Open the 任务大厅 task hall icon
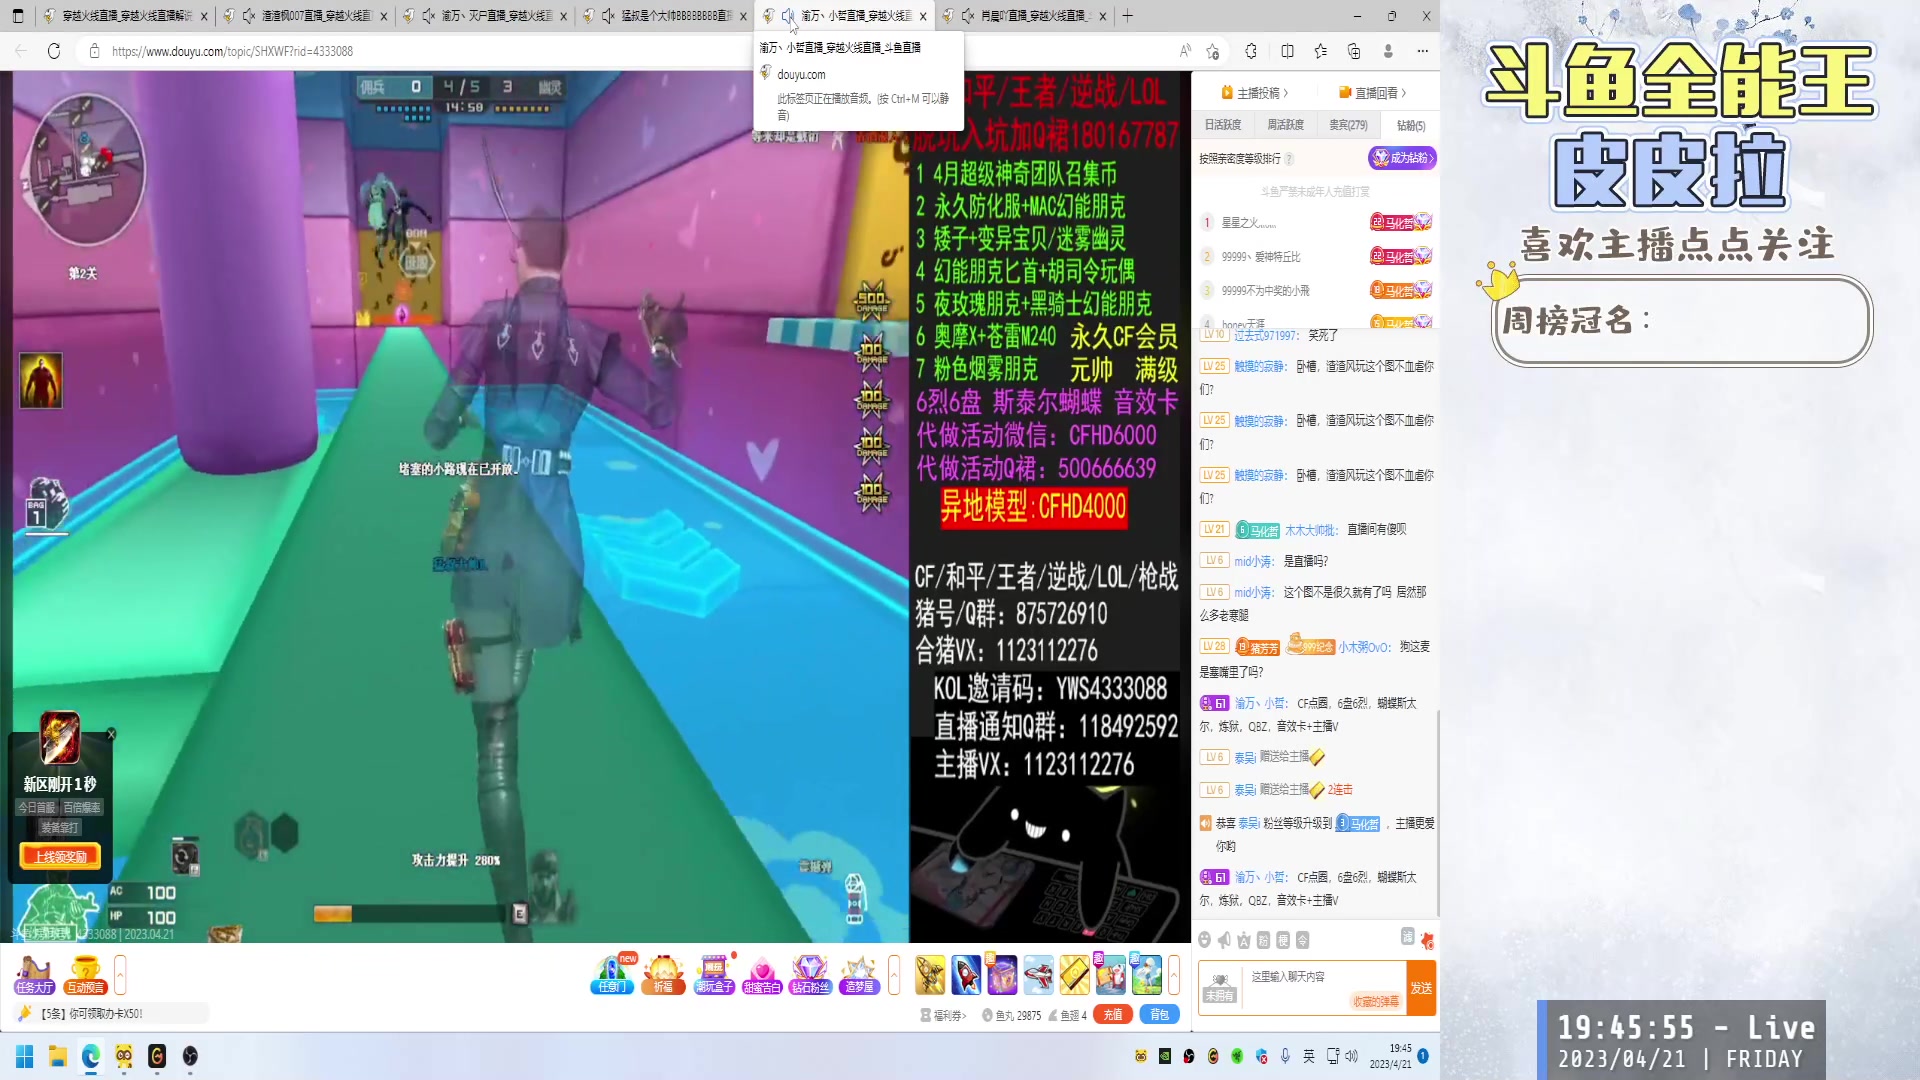 point(33,973)
